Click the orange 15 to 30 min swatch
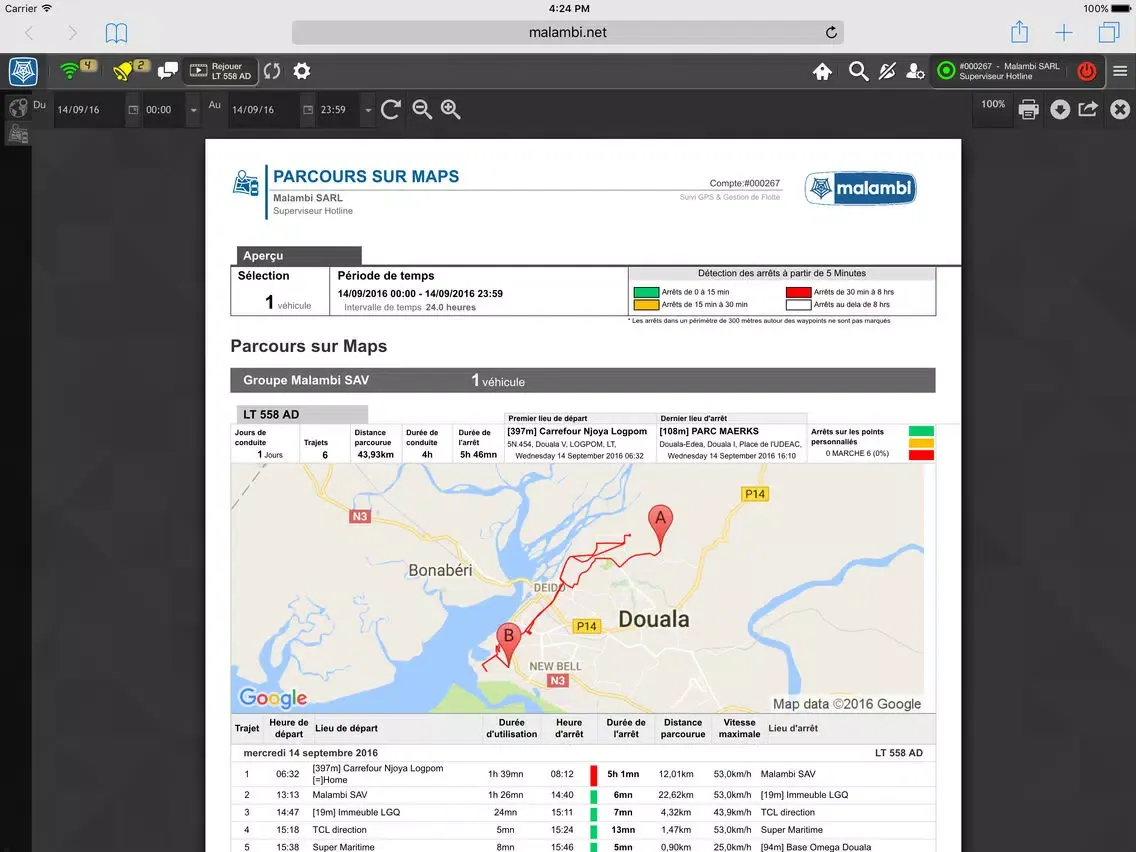This screenshot has height=852, width=1136. click(646, 305)
